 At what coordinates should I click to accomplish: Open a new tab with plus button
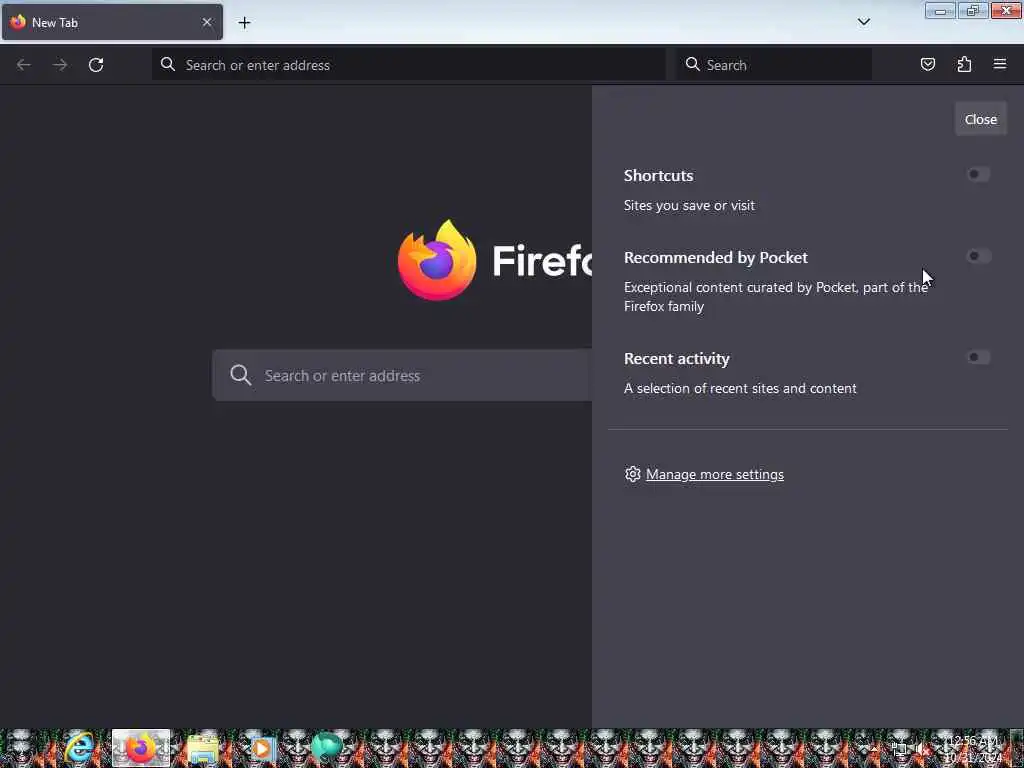tap(244, 22)
